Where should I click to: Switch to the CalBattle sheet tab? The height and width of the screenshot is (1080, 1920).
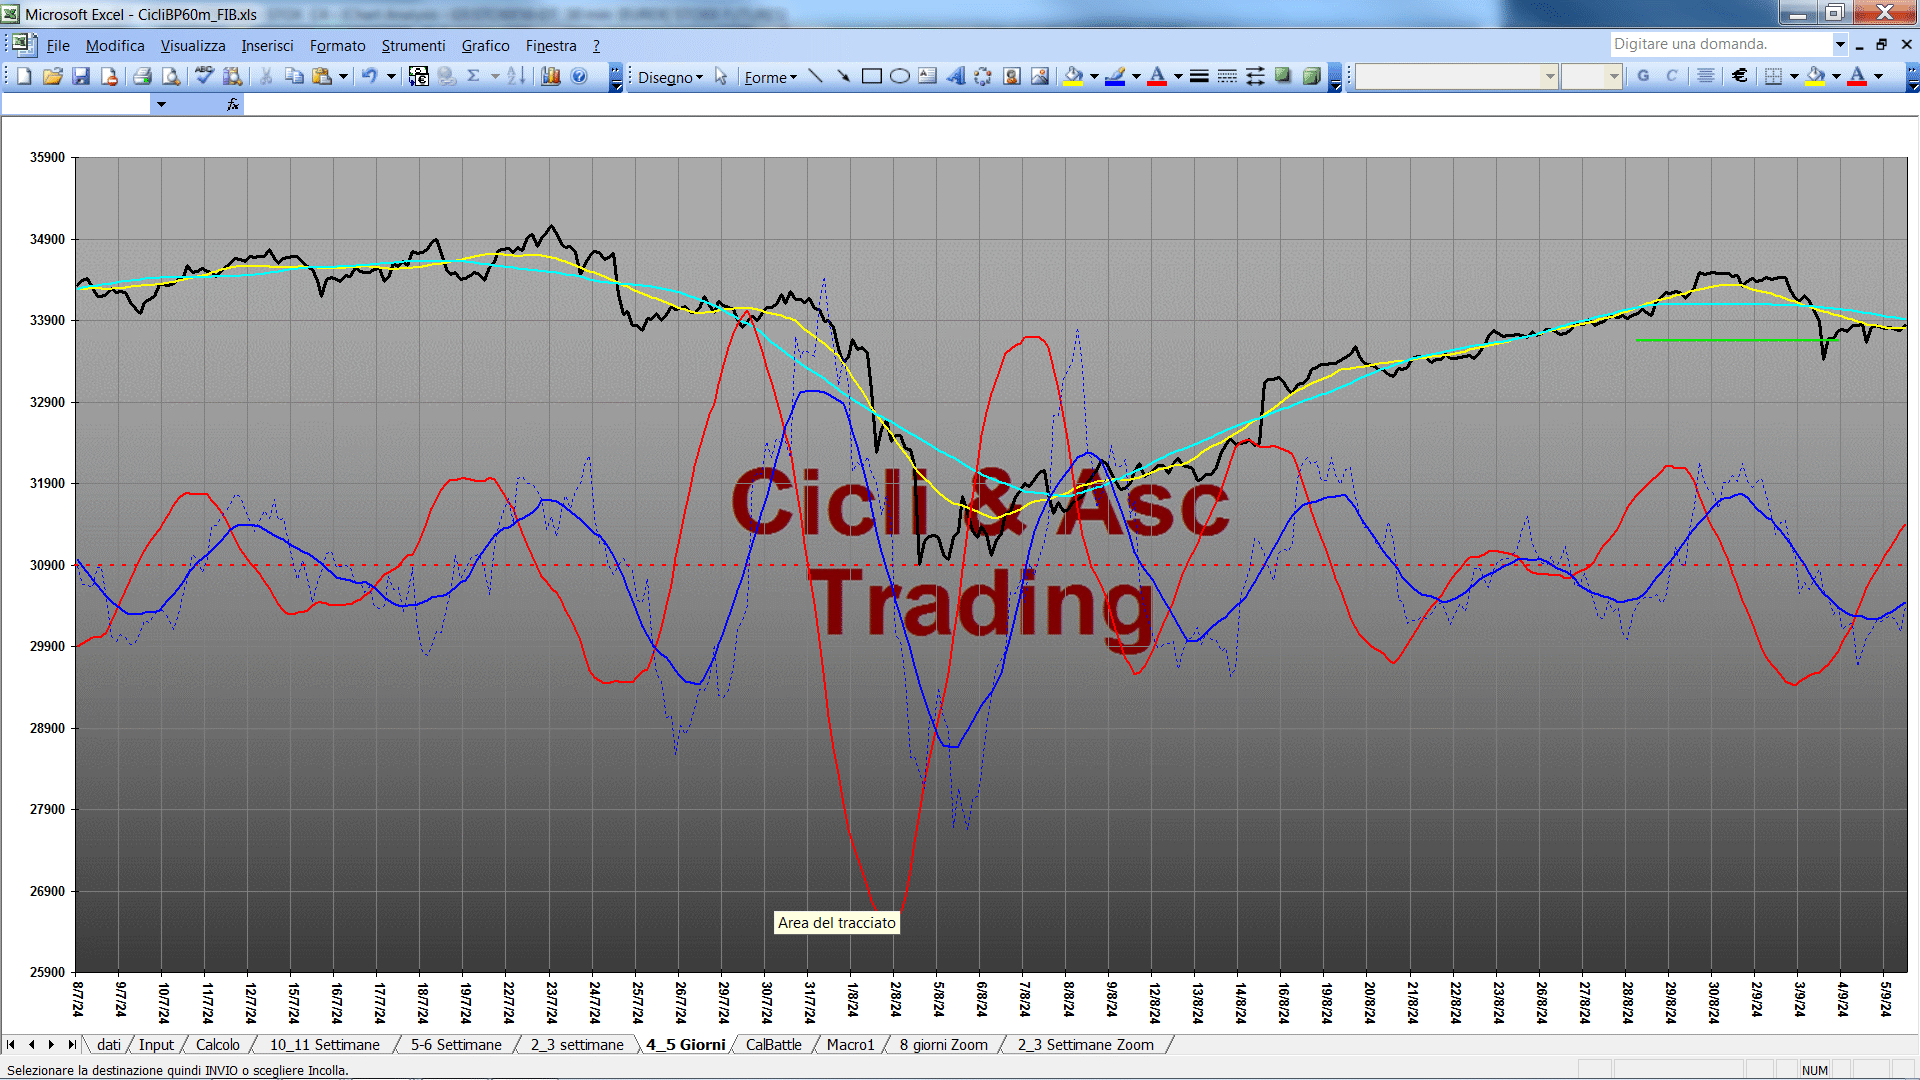773,1044
